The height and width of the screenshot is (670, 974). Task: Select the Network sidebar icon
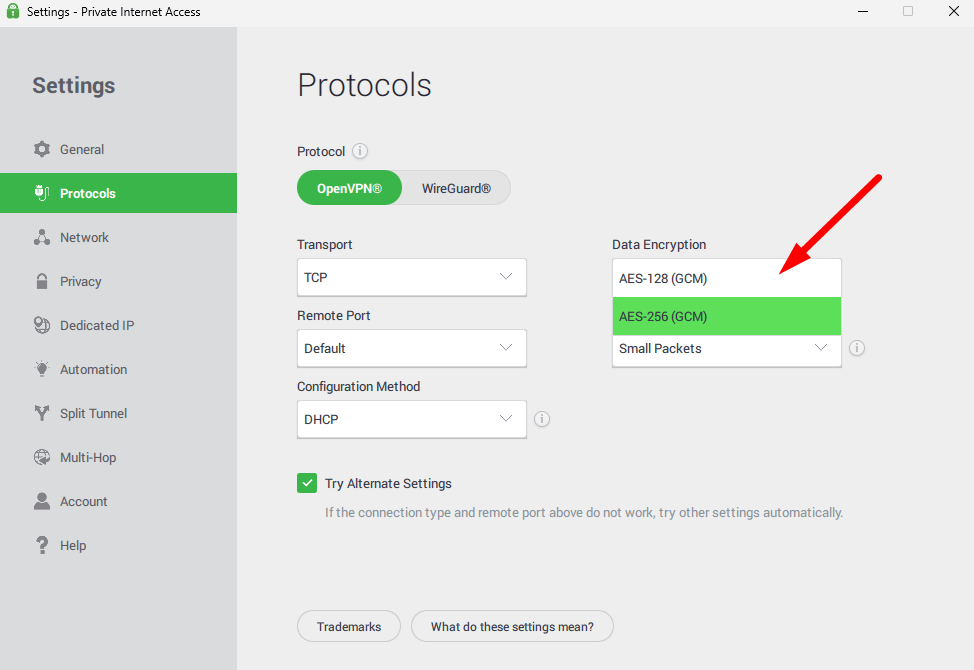click(42, 237)
